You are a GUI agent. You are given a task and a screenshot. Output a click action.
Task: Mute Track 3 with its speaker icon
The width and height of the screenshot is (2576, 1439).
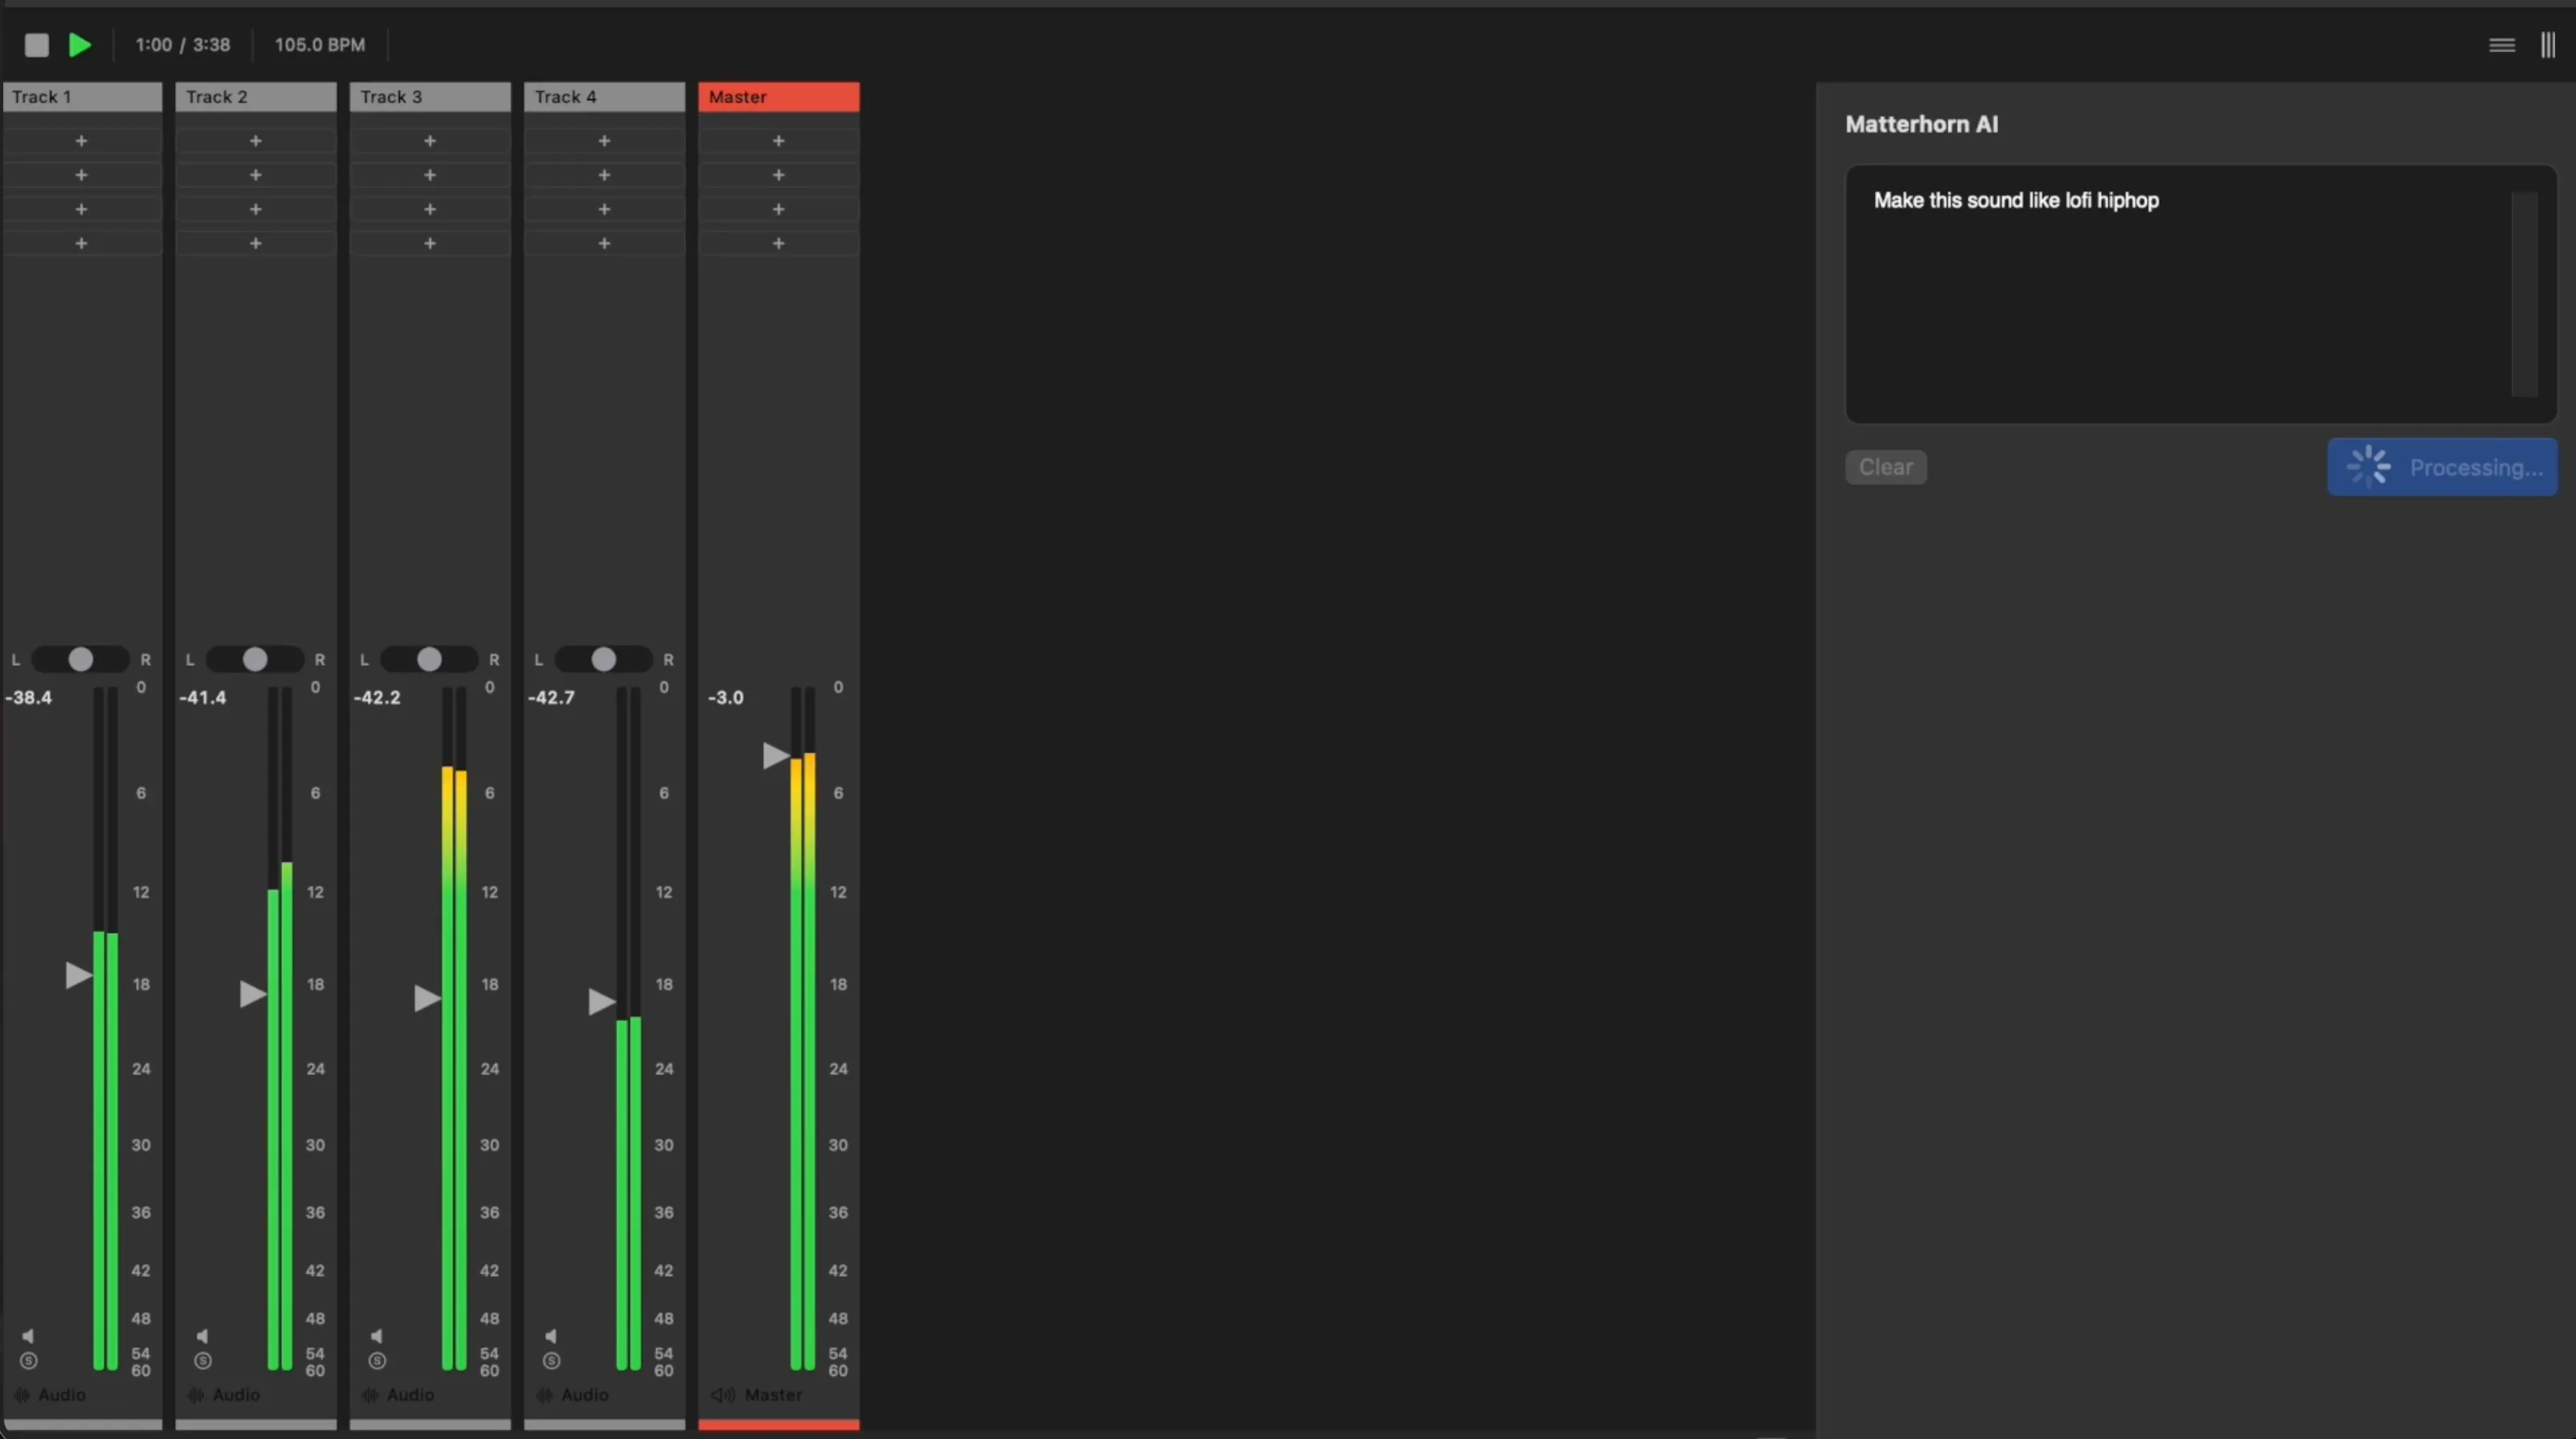pos(376,1336)
